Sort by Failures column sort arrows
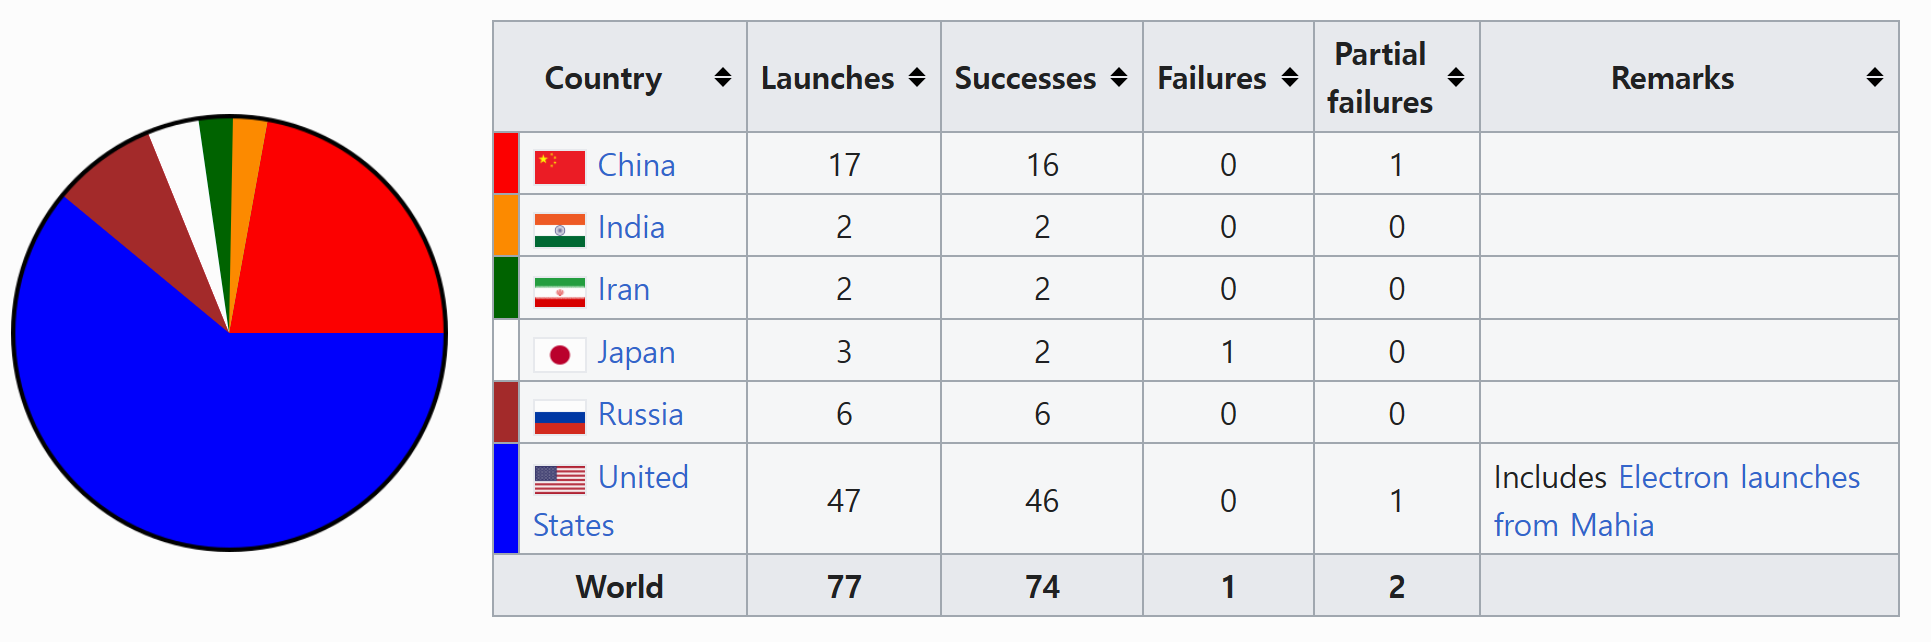 1290,78
